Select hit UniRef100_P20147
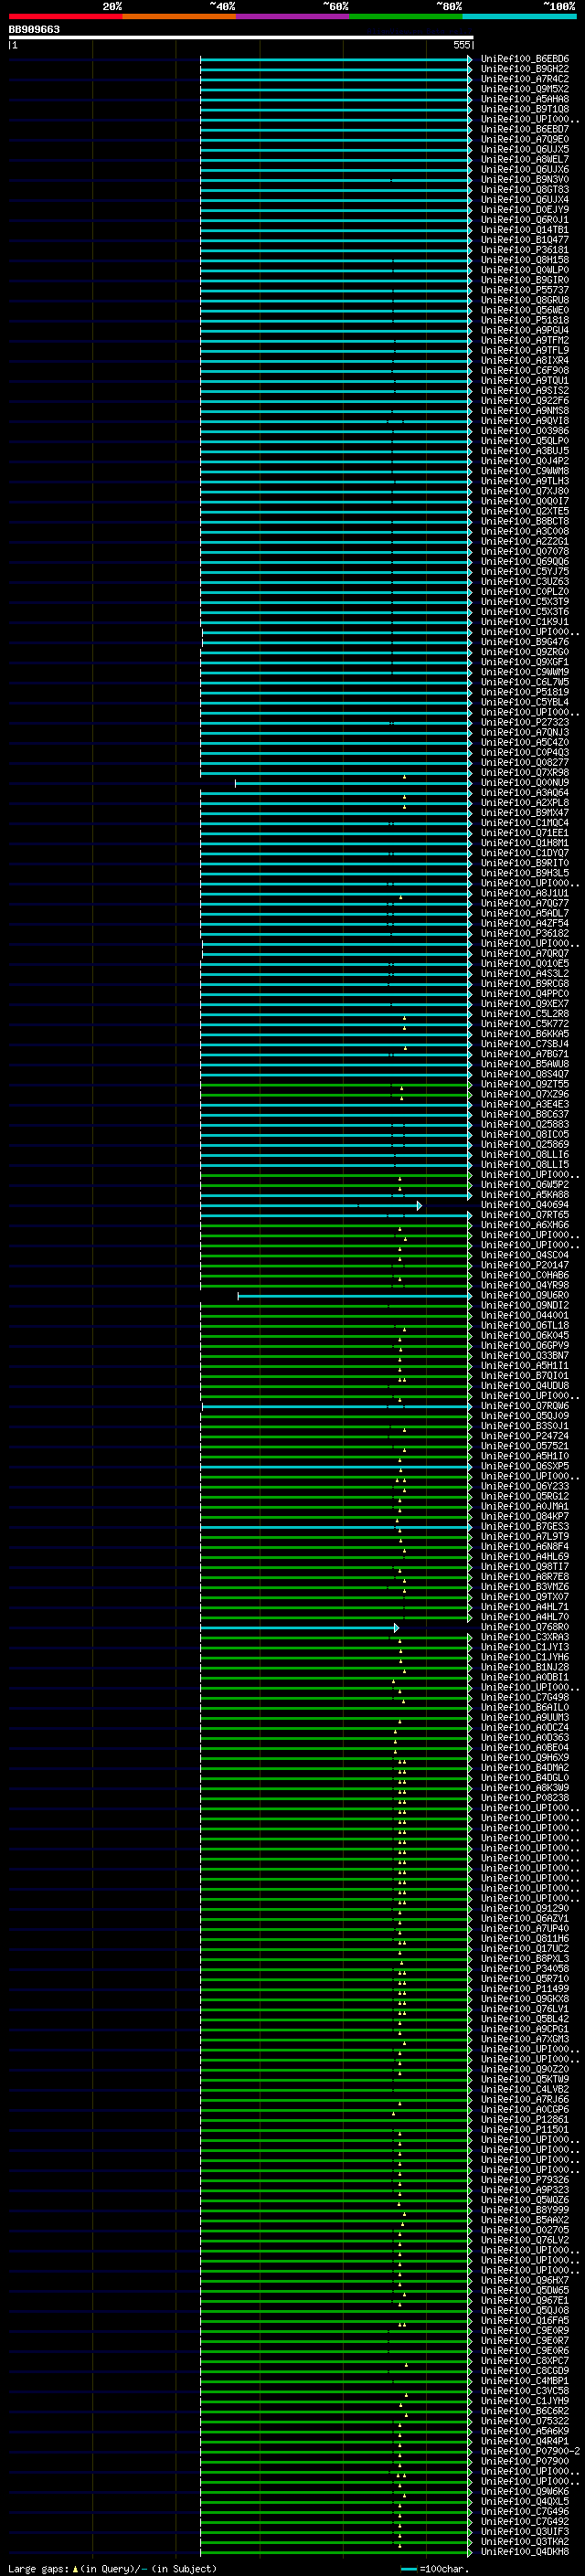 pyautogui.click(x=525, y=1265)
